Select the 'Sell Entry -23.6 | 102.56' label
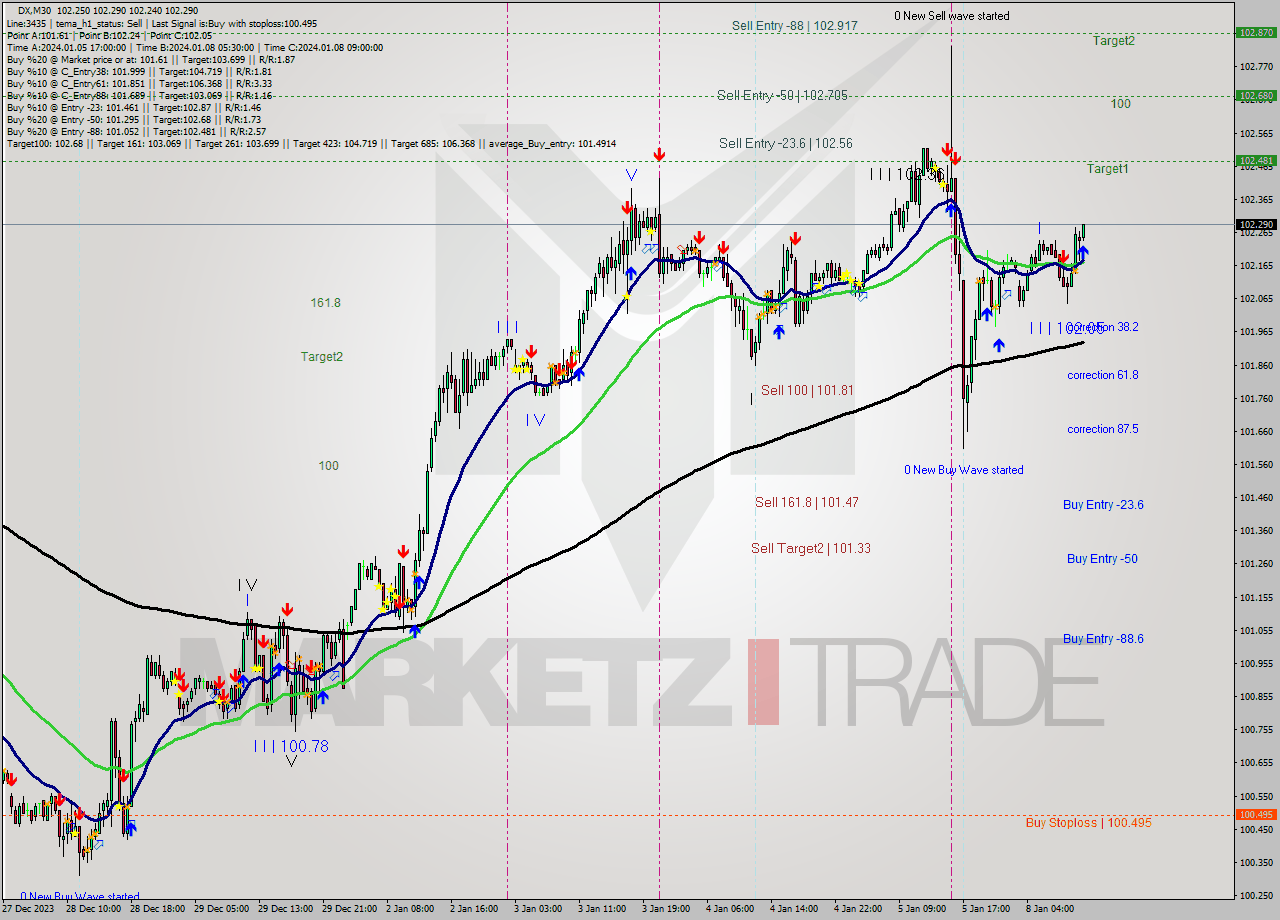Screen dimensions: 1280x920 click(x=786, y=143)
